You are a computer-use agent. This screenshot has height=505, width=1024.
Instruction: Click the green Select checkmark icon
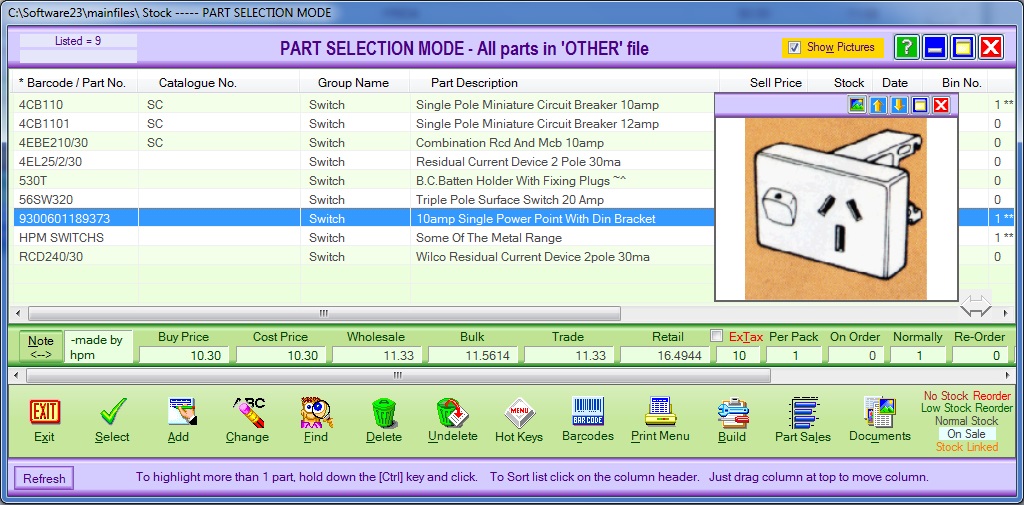click(x=112, y=412)
